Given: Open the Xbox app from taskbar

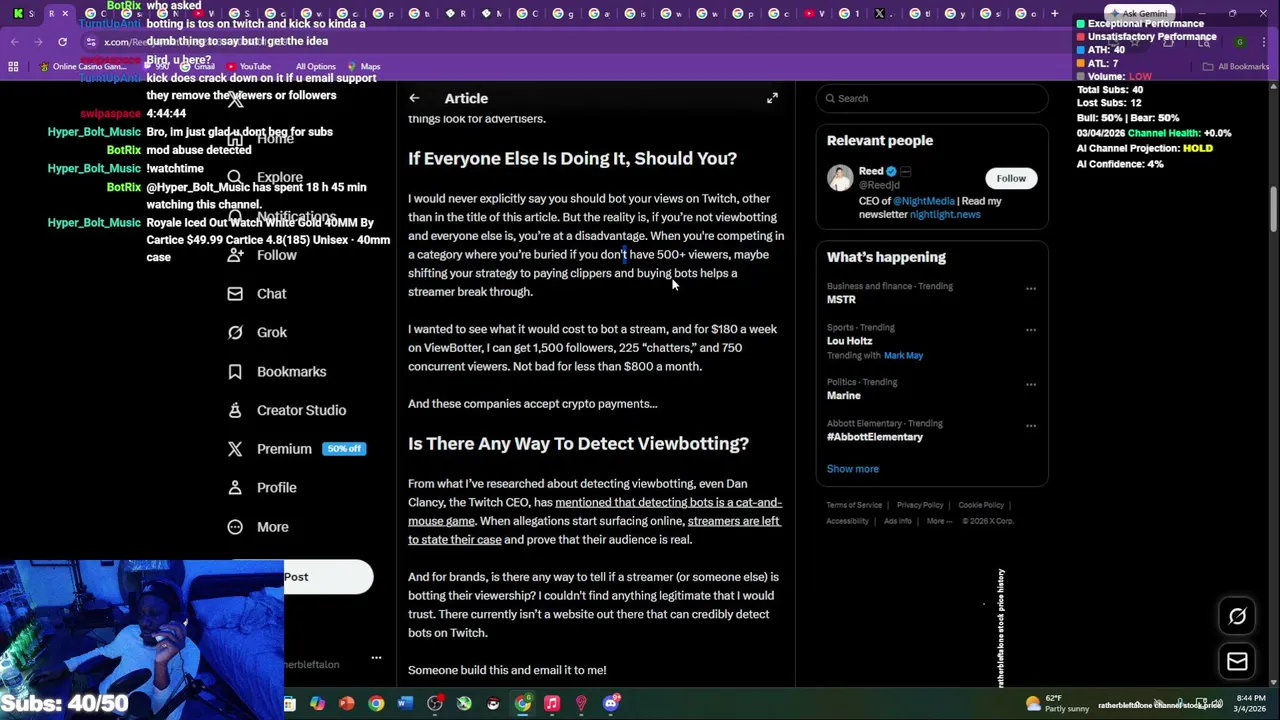Looking at the screenshot, I should [x=464, y=704].
